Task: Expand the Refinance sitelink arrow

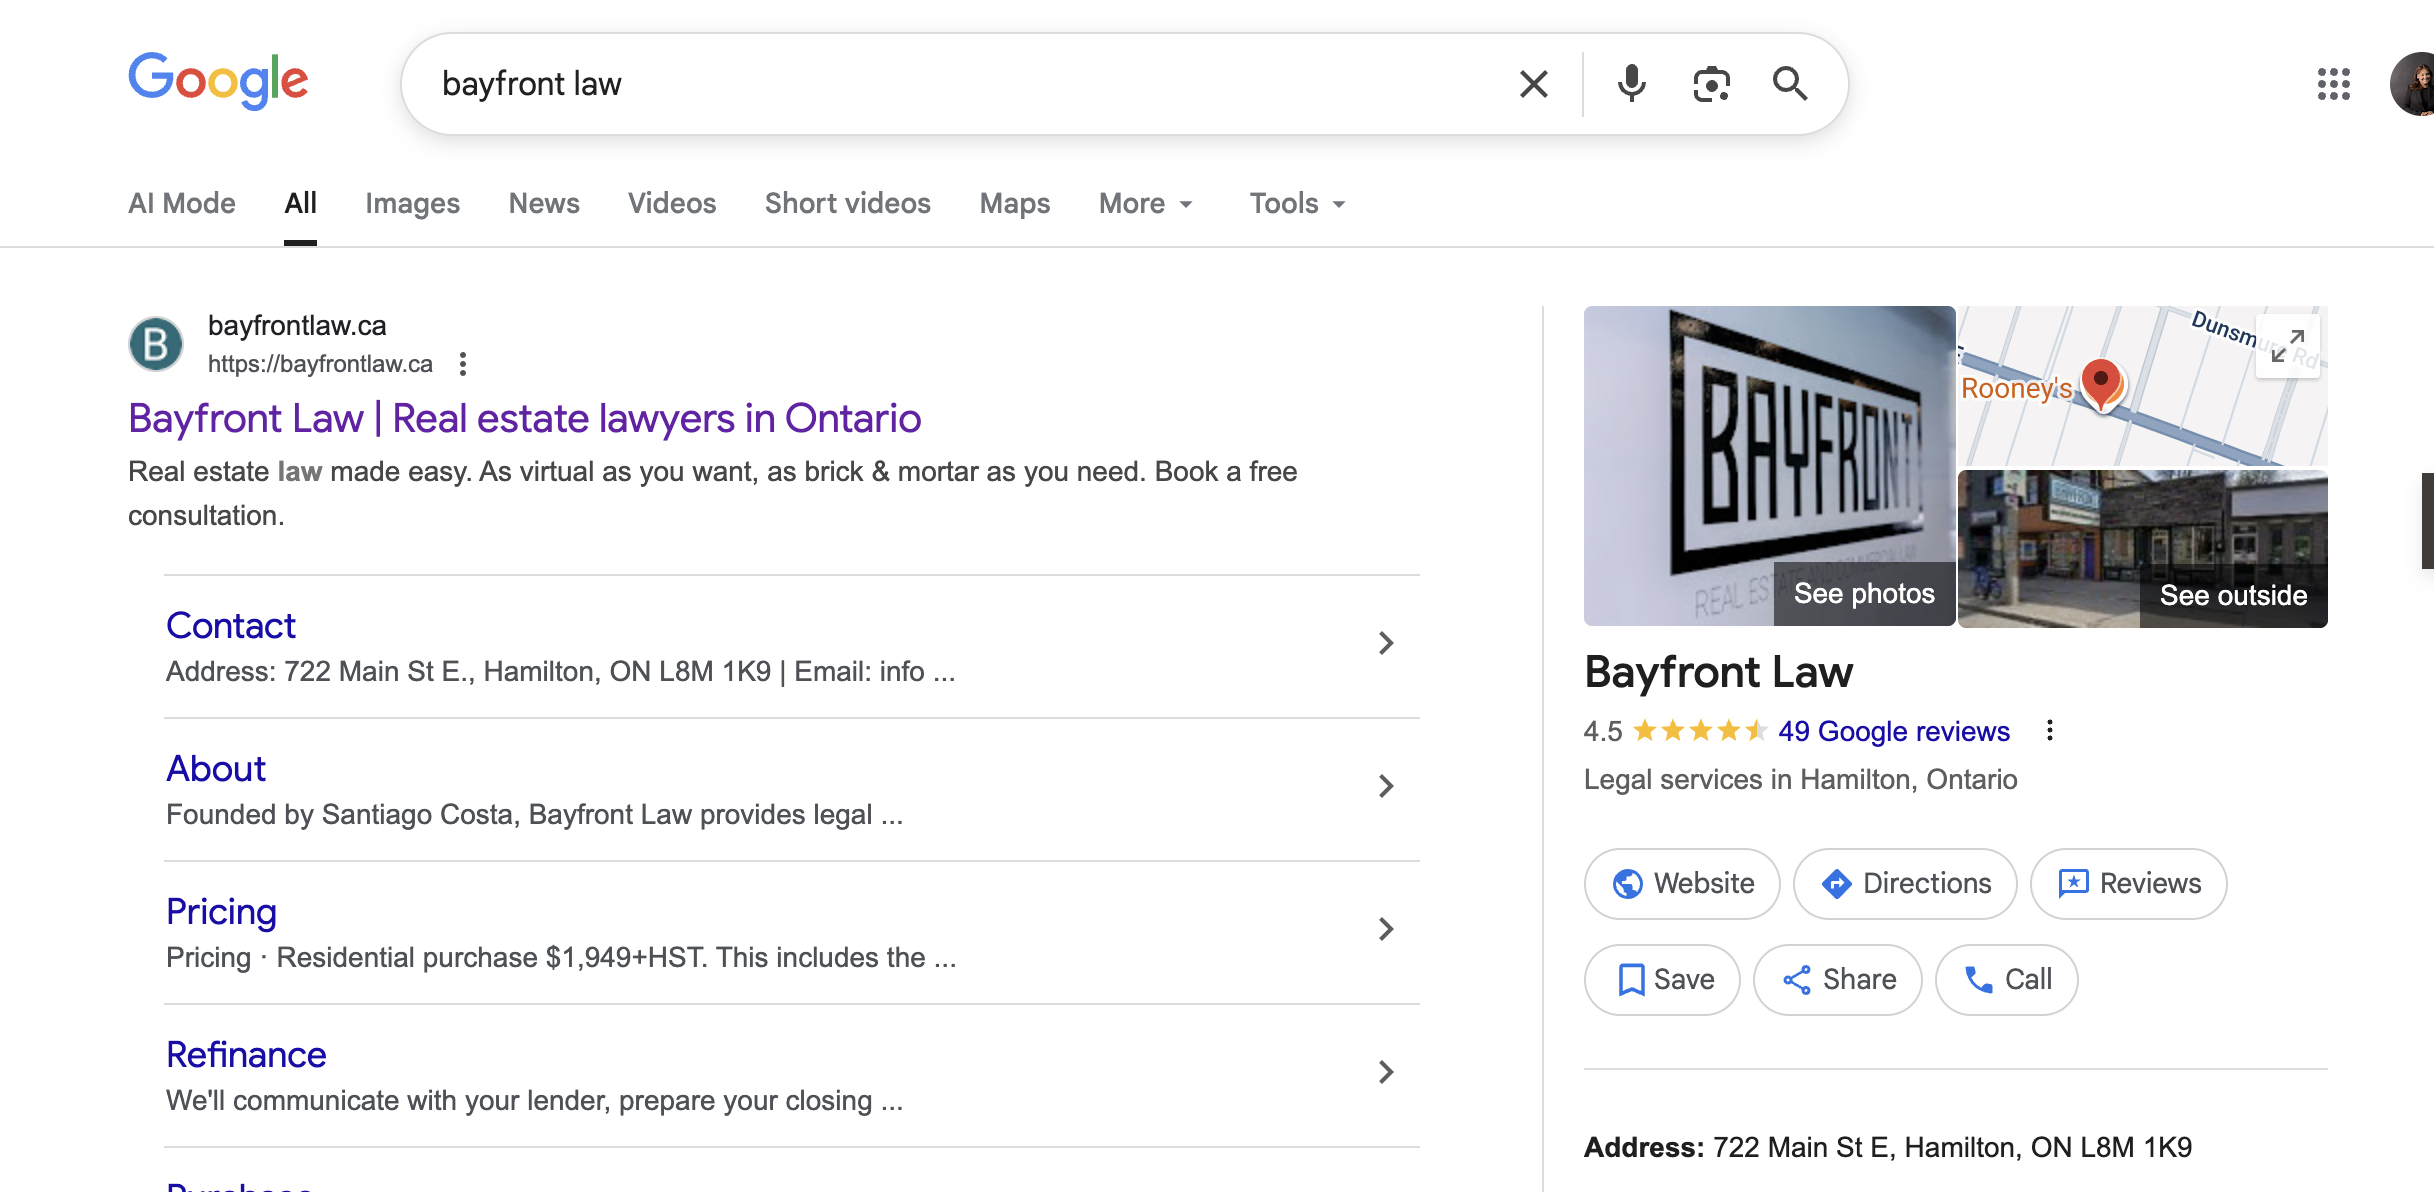Action: 1385,1072
